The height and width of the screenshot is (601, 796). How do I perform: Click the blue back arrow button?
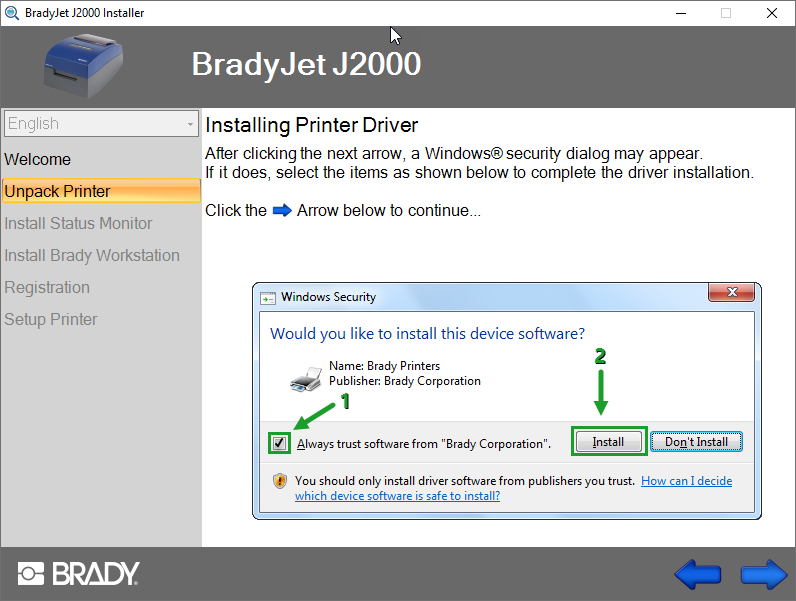click(698, 574)
